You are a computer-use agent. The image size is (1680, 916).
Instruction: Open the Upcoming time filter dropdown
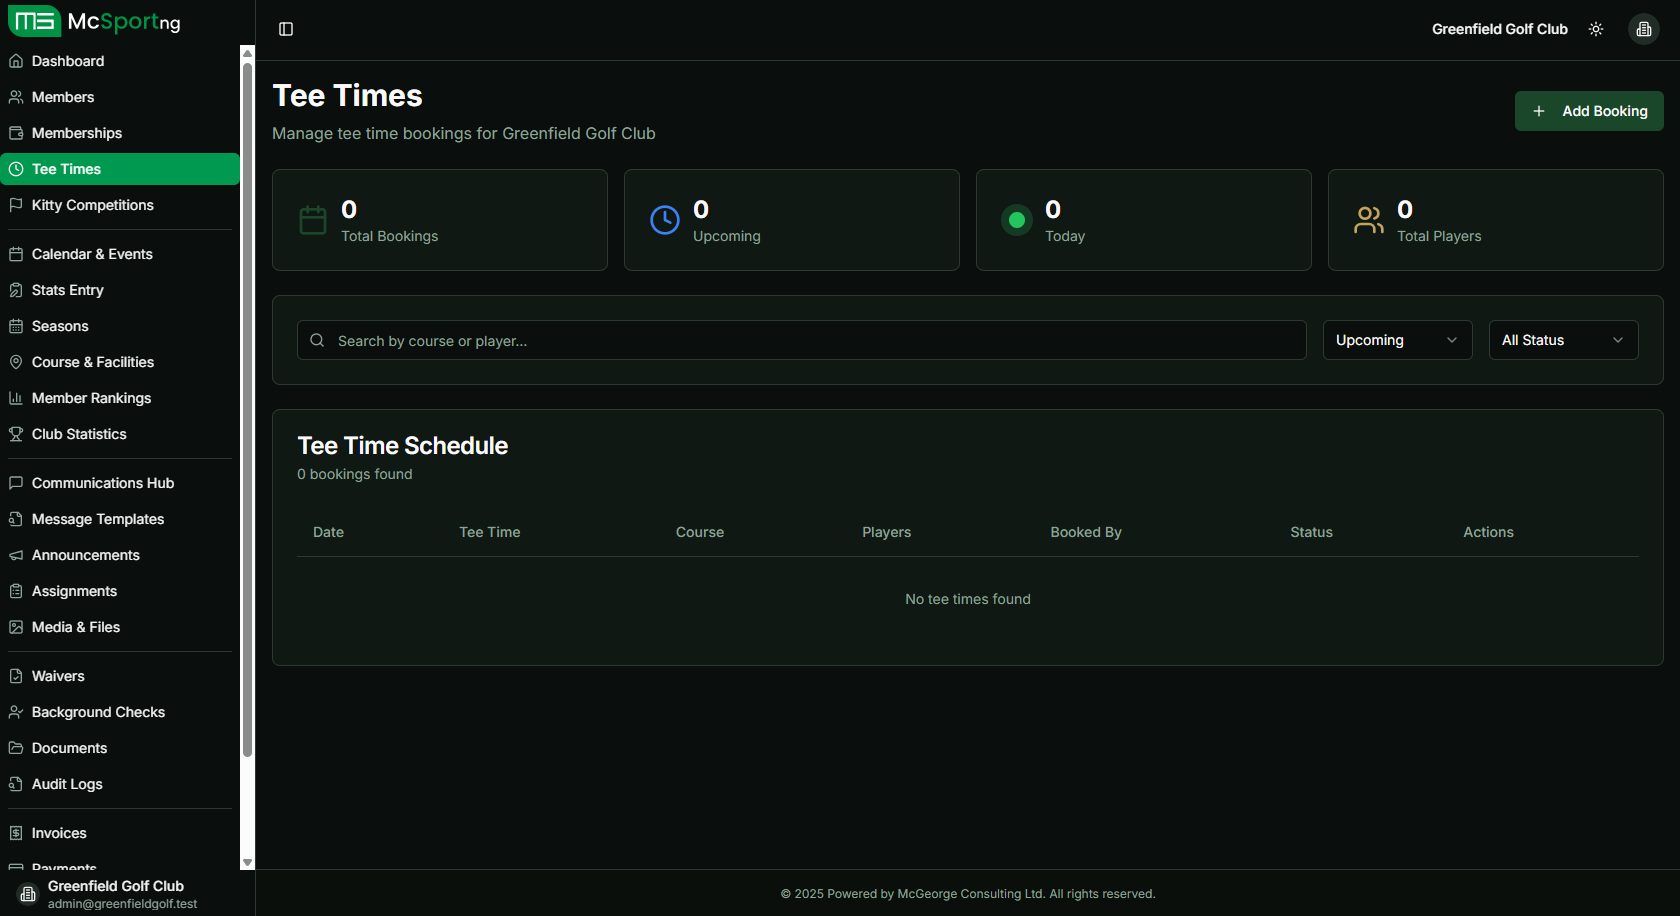(x=1397, y=340)
